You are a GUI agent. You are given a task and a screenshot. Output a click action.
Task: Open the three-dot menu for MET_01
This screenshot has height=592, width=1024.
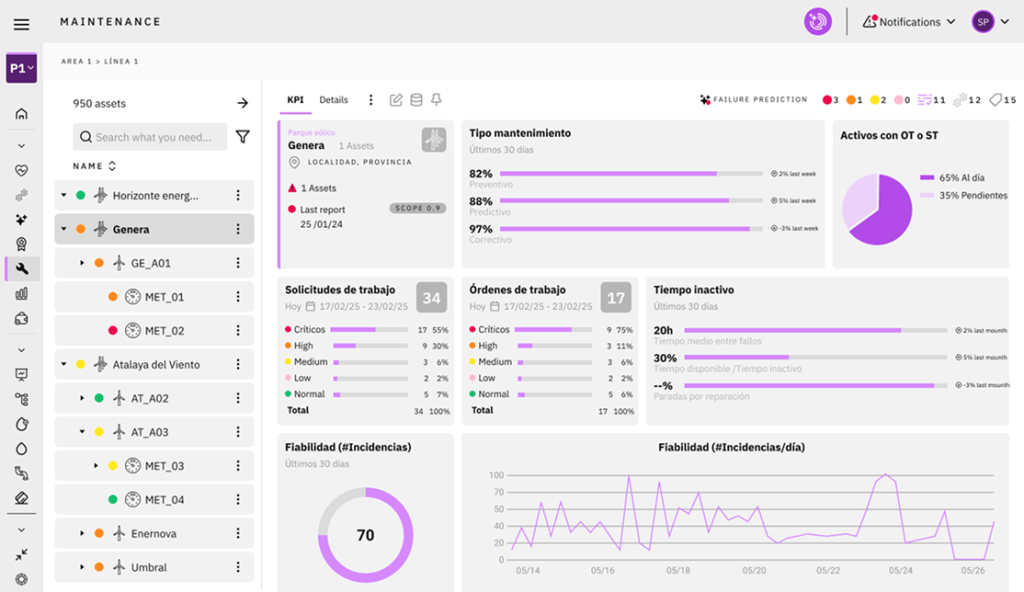pyautogui.click(x=238, y=297)
